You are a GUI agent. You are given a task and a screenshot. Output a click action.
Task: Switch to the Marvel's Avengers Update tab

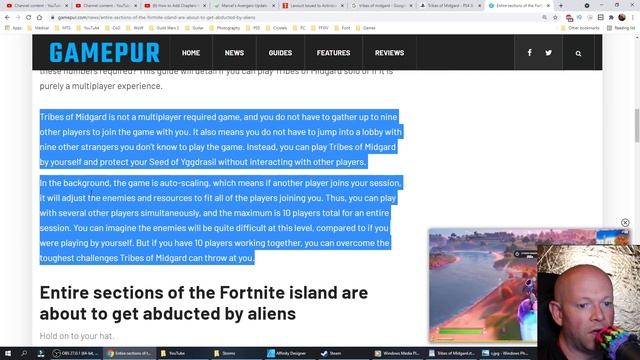[244, 6]
